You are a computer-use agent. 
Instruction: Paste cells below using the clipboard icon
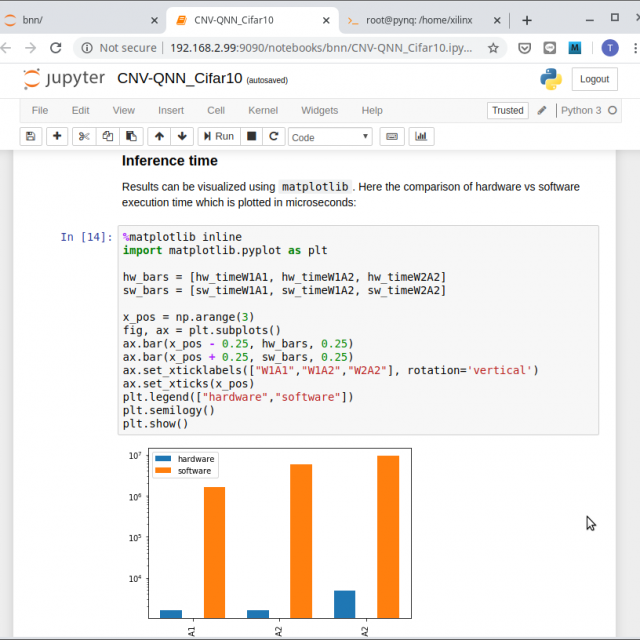click(131, 136)
